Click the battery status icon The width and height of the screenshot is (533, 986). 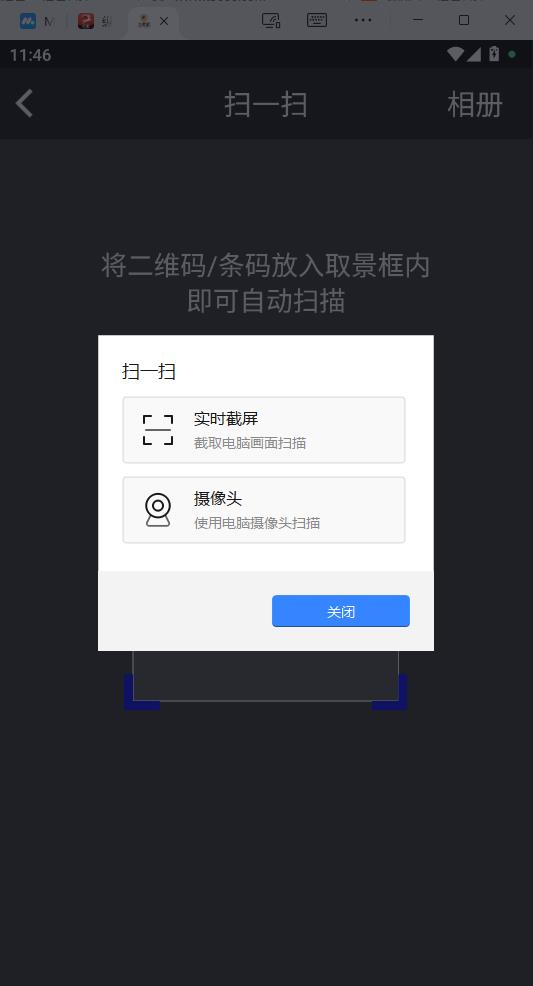point(494,54)
